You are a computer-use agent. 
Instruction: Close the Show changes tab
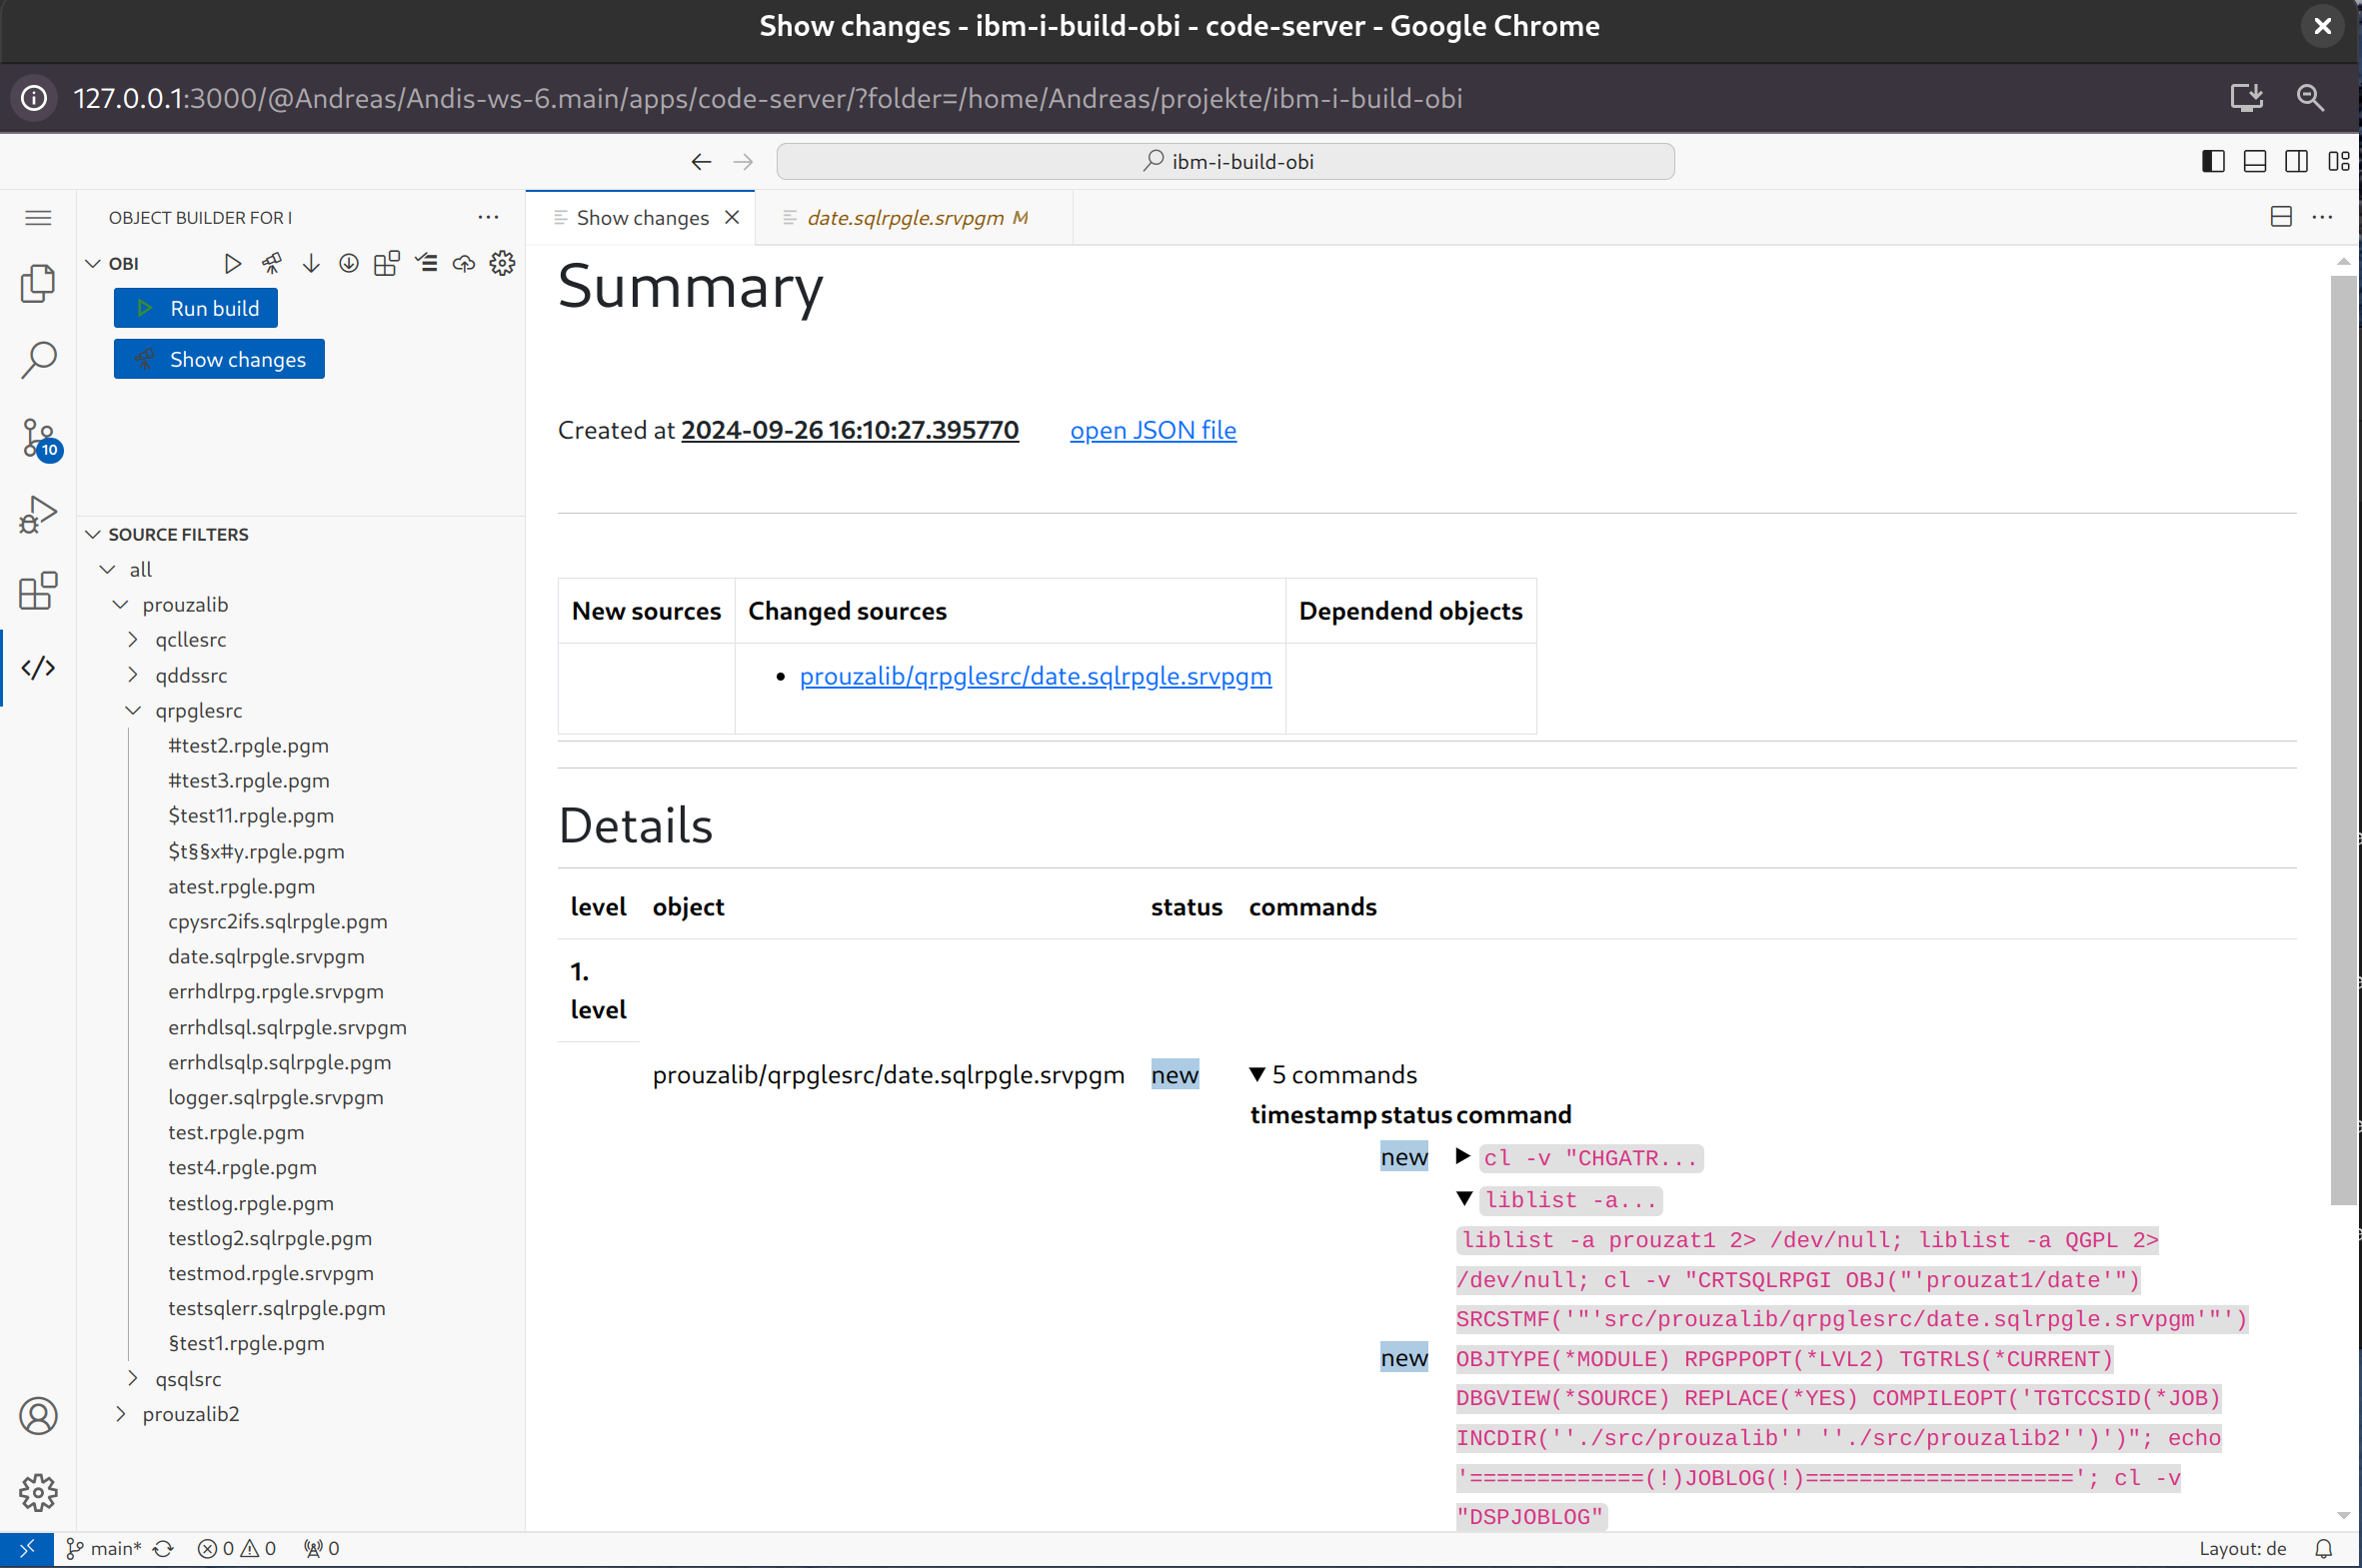pos(732,217)
